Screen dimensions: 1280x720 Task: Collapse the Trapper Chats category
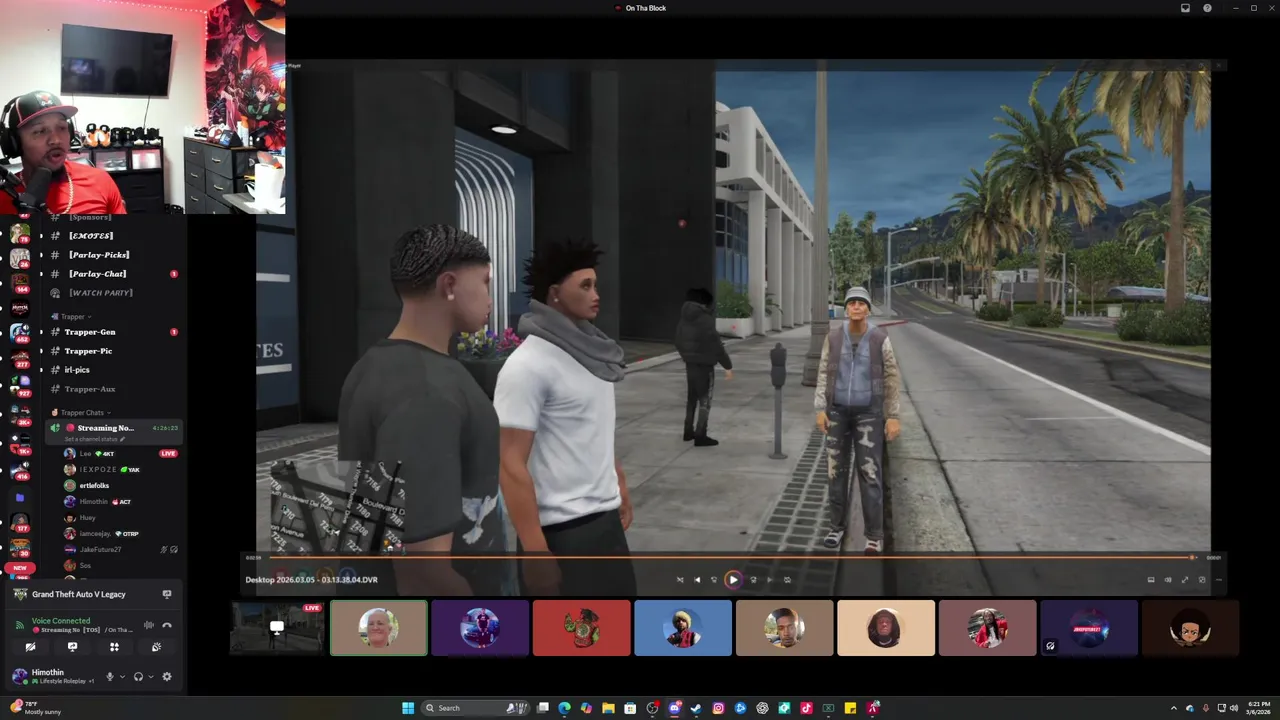coord(82,412)
